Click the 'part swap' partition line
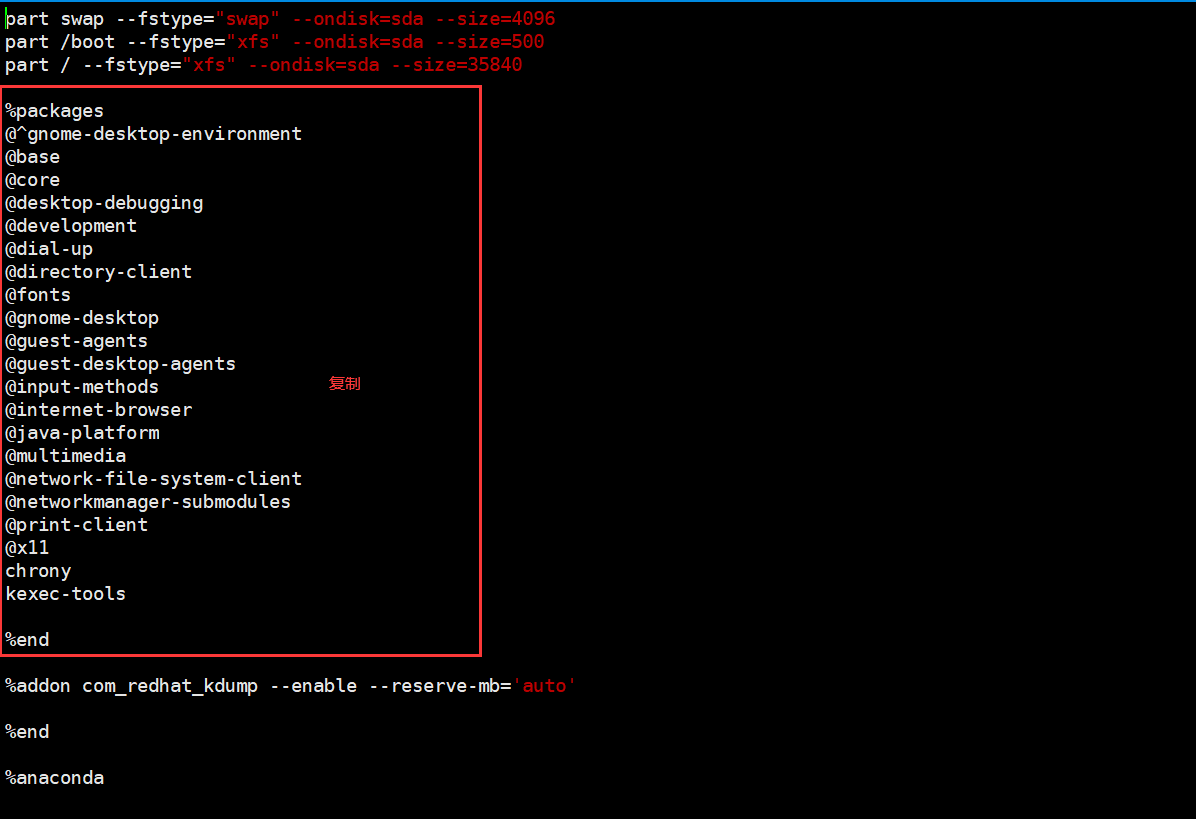1196x819 pixels. click(x=280, y=18)
